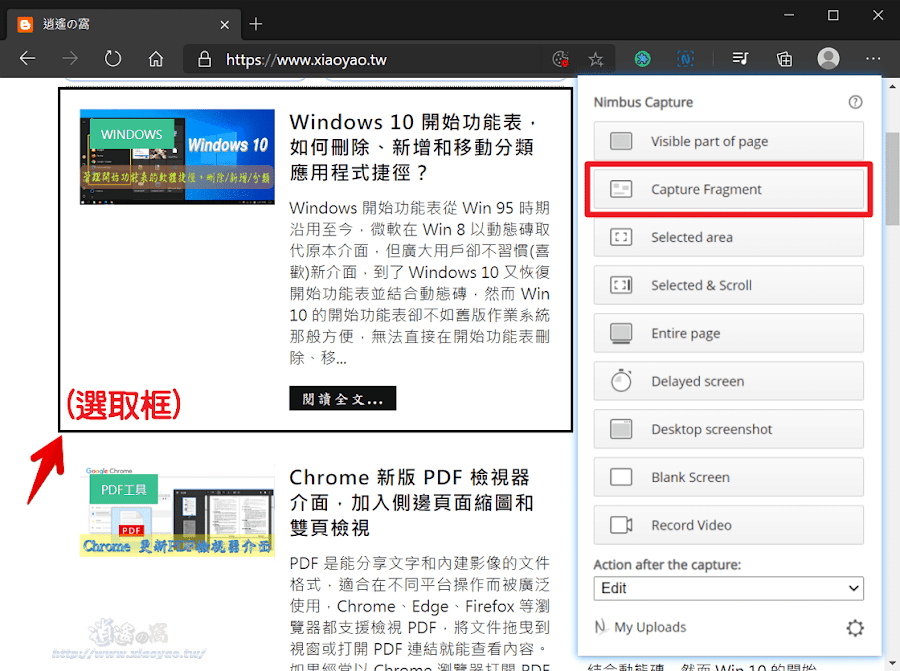The height and width of the screenshot is (671, 900).
Task: Click the Nimbus Capture extension icon
Action: pyautogui.click(x=685, y=59)
